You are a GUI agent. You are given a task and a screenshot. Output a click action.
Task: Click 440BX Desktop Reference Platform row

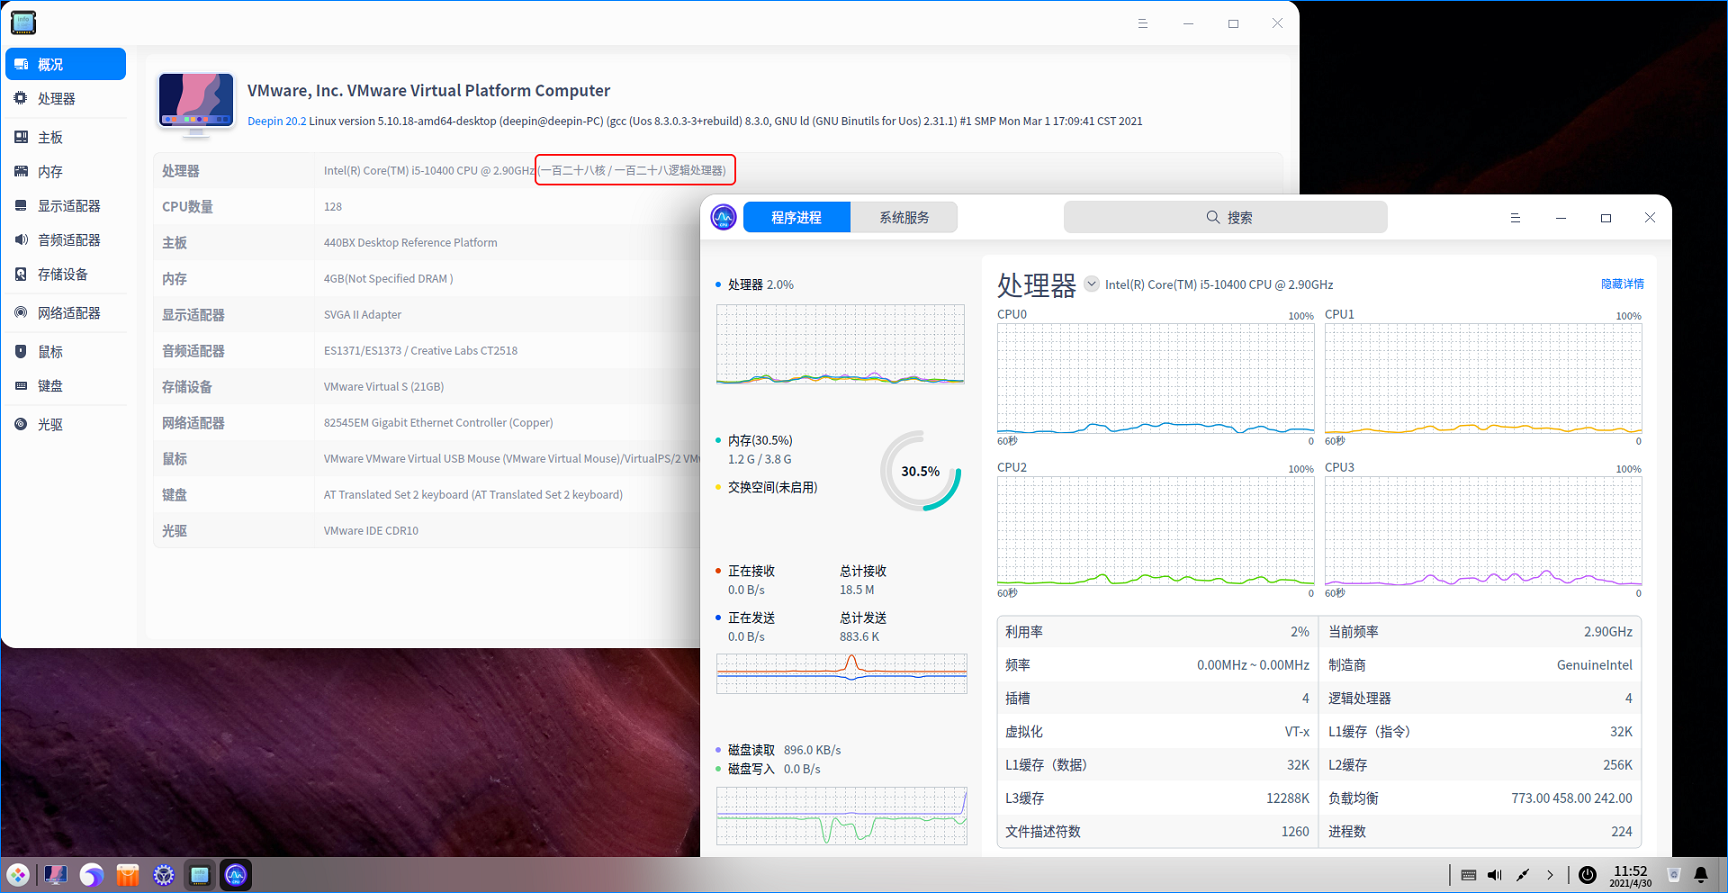[x=428, y=243]
